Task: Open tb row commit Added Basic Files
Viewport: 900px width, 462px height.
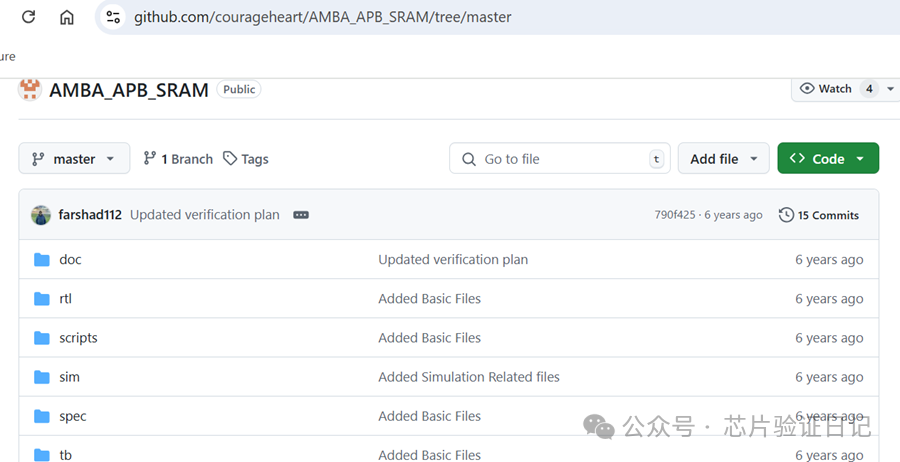Action: click(x=429, y=455)
